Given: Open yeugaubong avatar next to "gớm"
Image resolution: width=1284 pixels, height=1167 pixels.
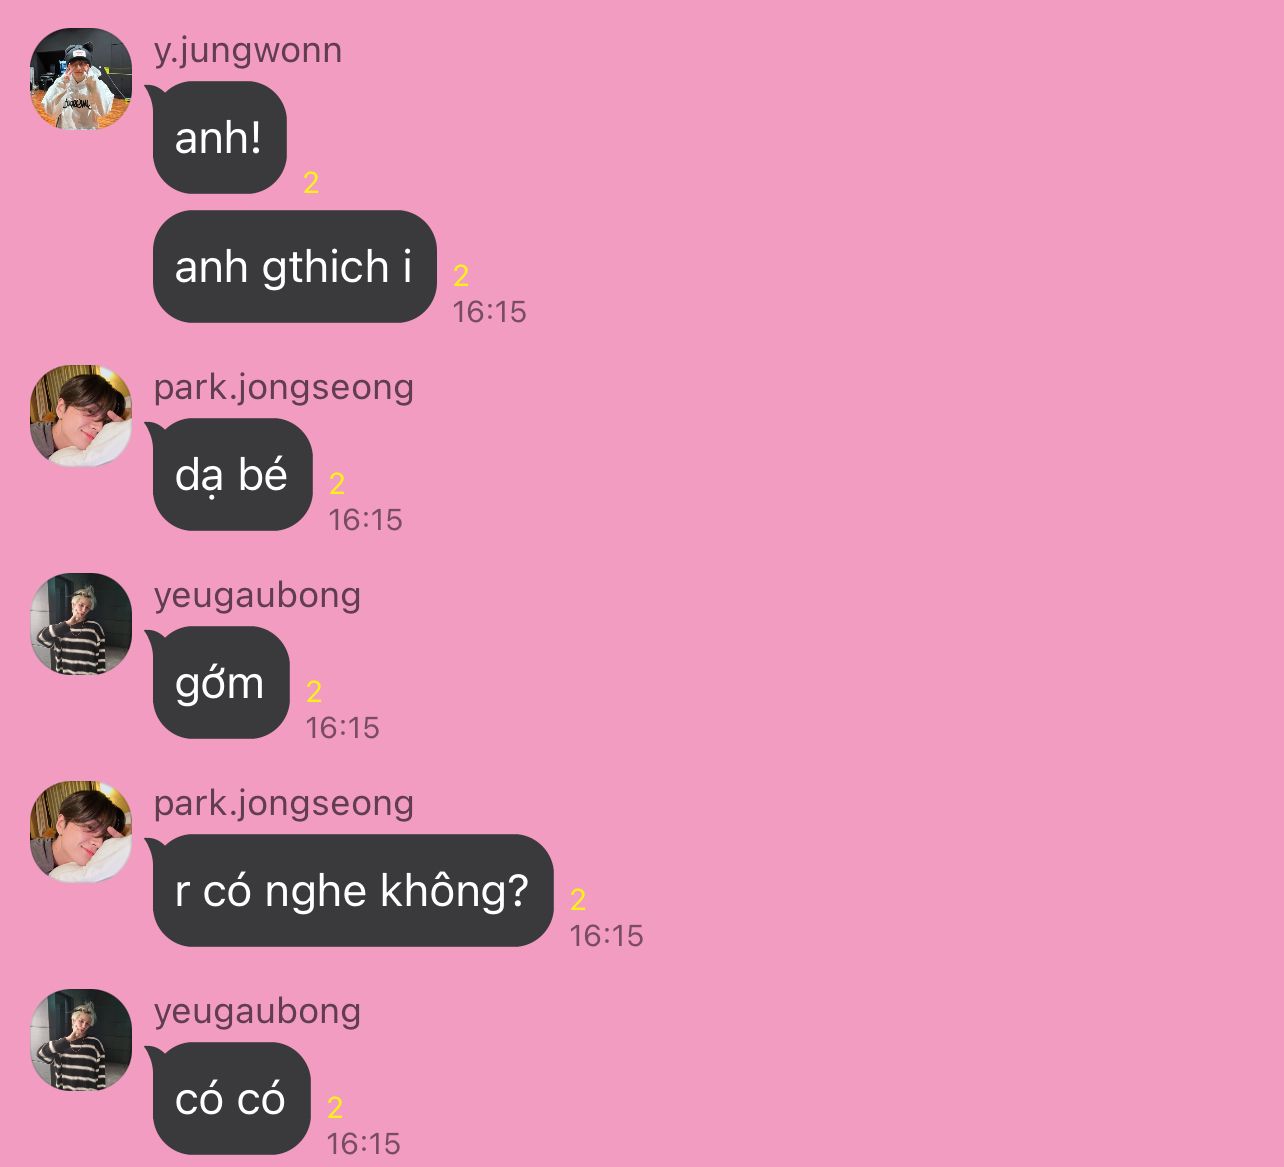Looking at the screenshot, I should (x=81, y=623).
